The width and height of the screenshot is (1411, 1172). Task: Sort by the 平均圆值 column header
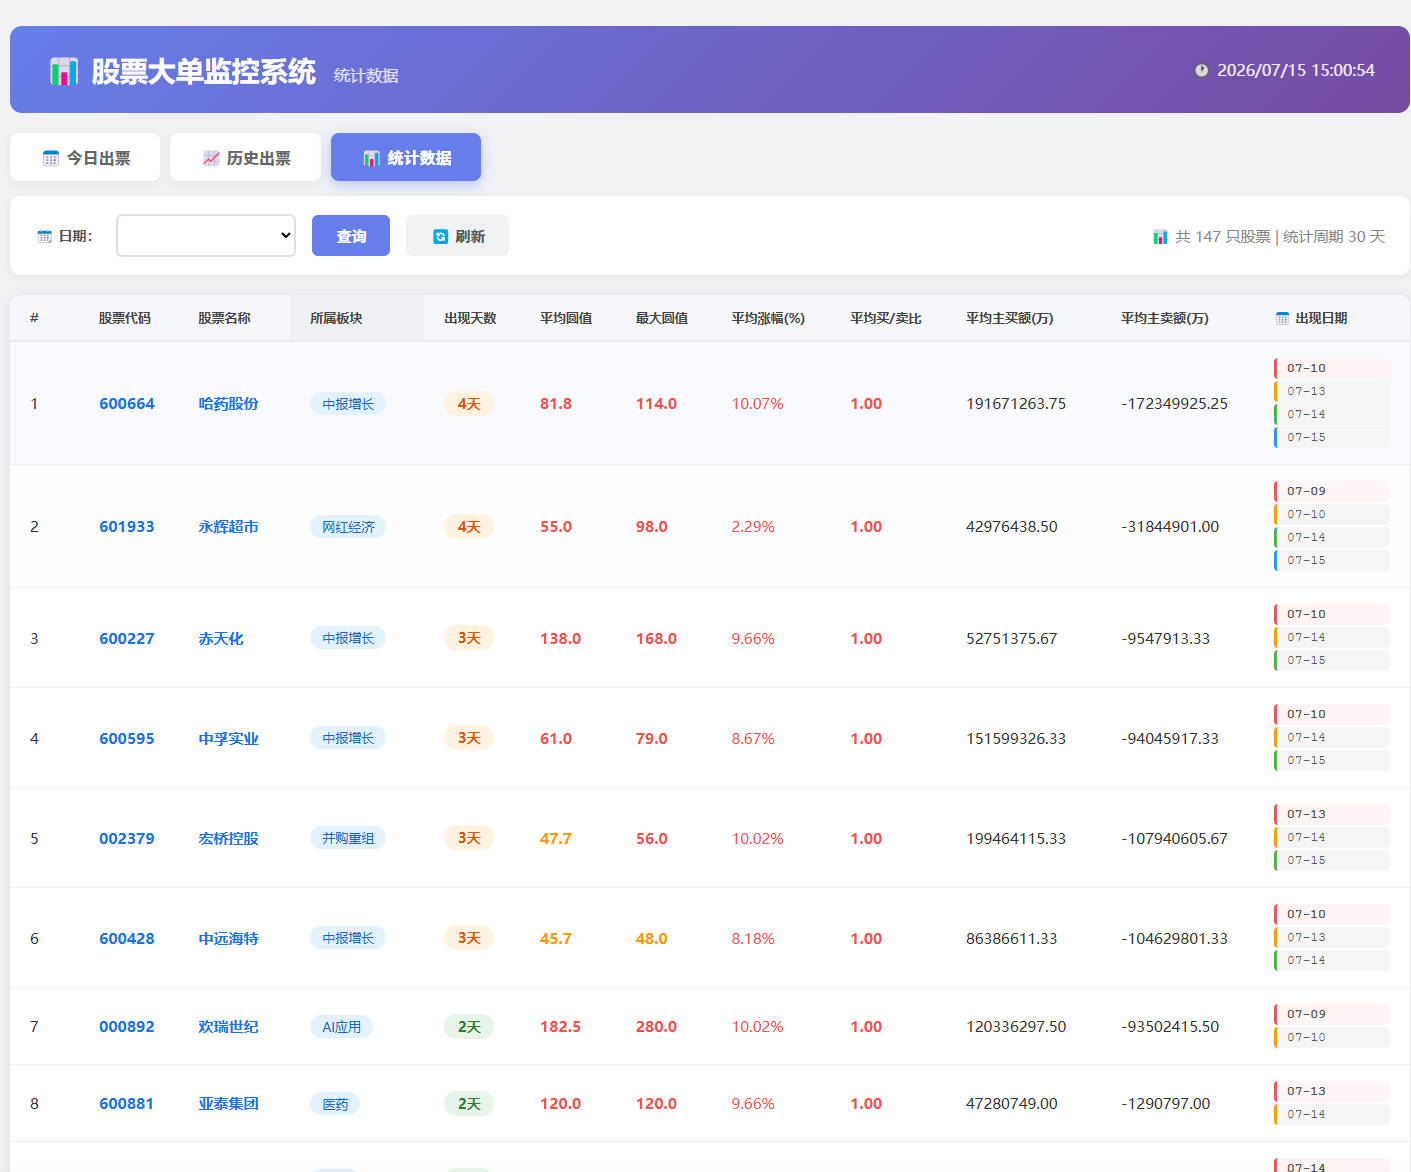point(566,318)
